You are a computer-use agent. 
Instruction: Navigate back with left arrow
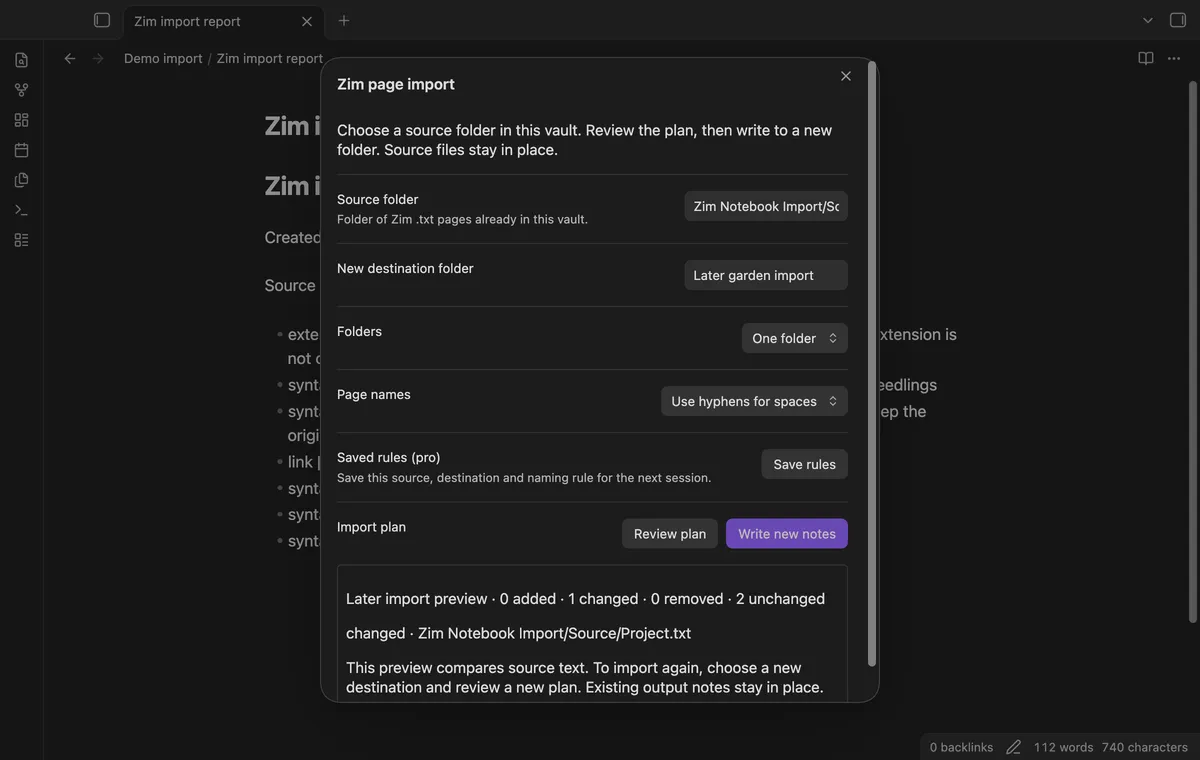(70, 58)
